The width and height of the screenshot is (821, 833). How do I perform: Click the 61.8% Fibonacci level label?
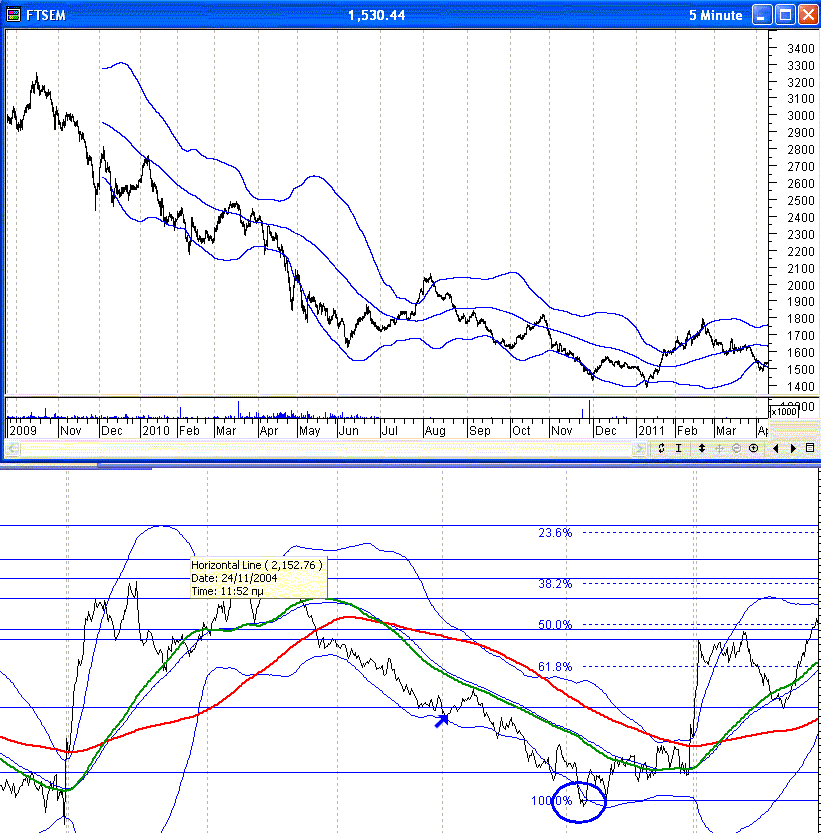coord(555,666)
